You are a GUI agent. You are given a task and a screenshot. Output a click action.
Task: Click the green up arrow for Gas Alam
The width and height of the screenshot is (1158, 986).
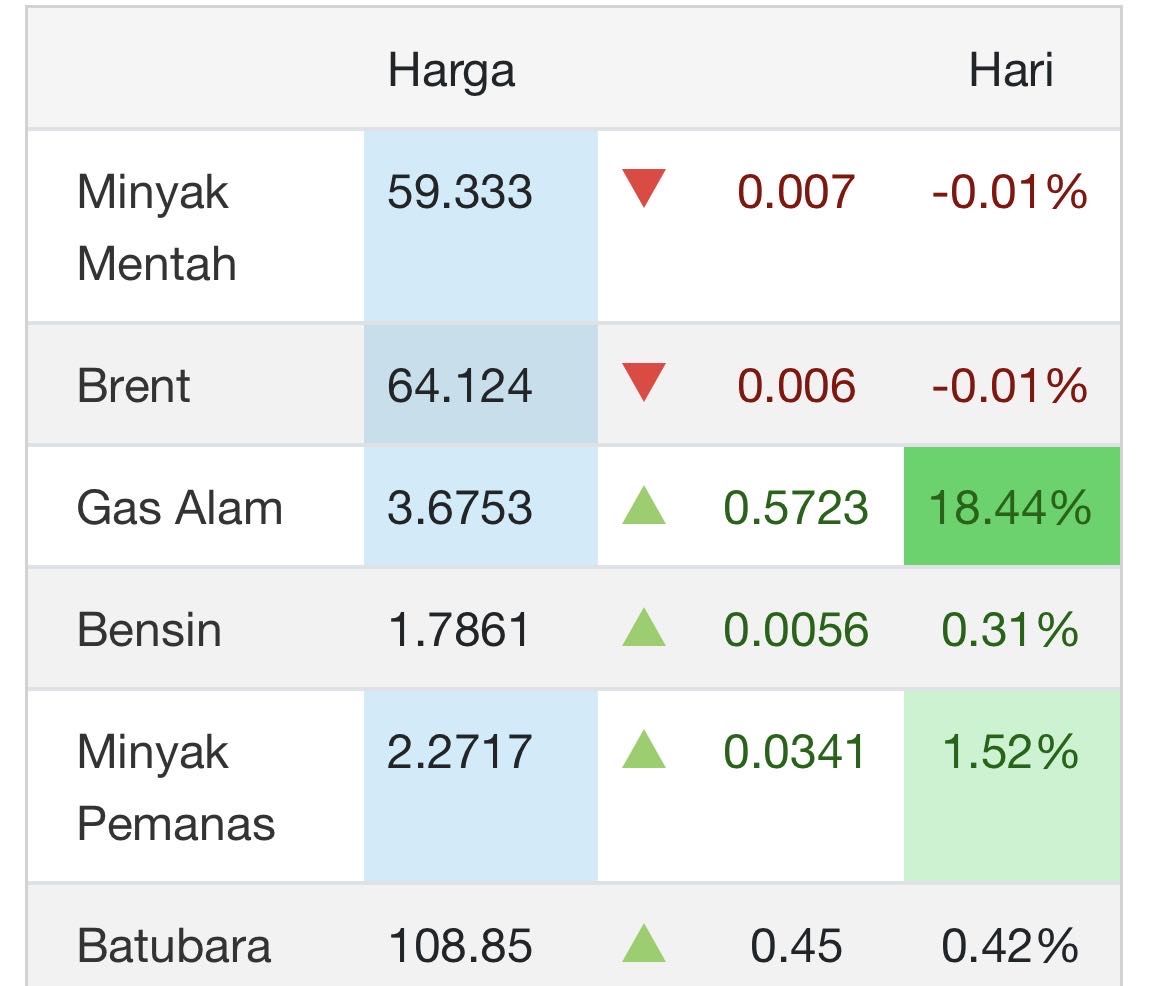click(643, 507)
